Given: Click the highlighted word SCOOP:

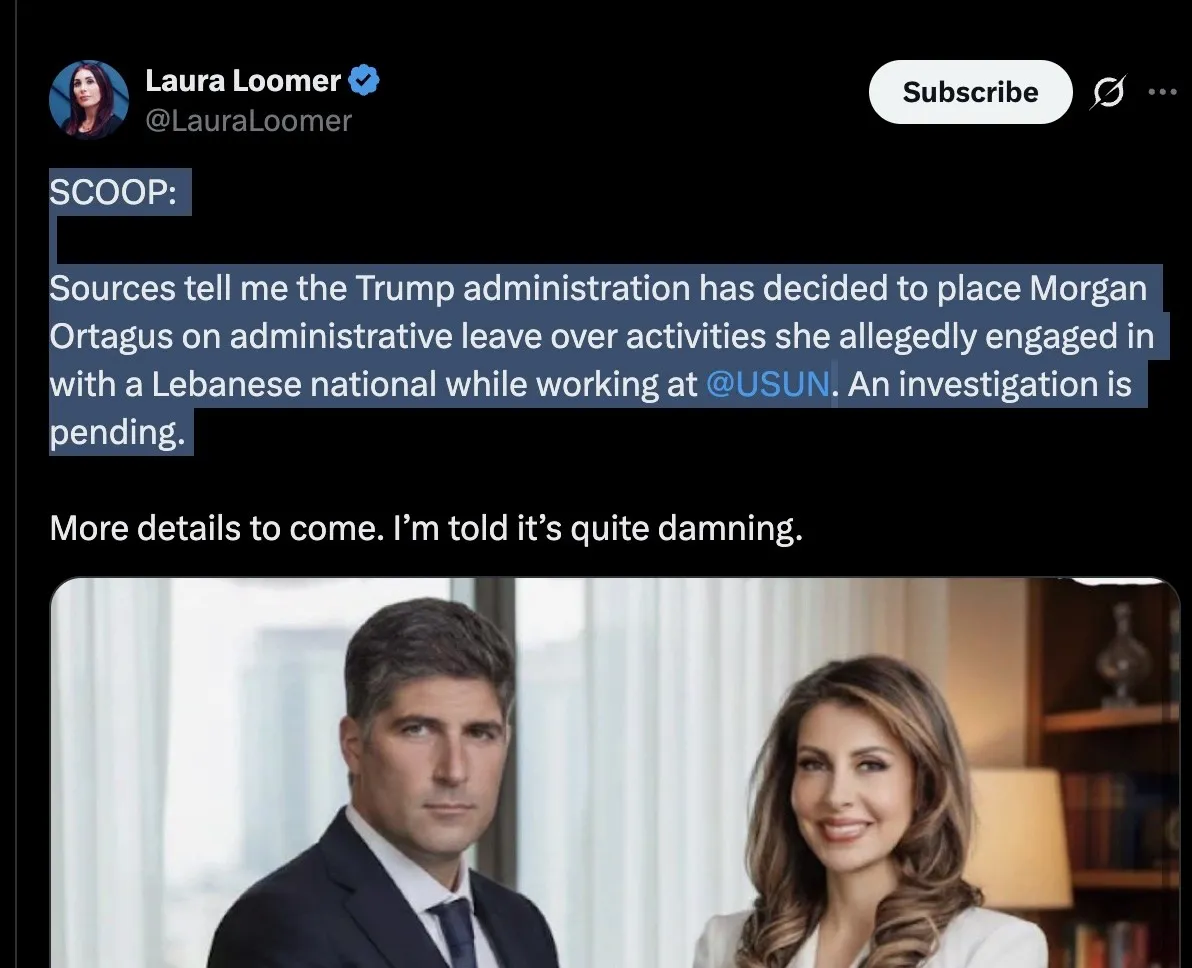Looking at the screenshot, I should pos(113,192).
